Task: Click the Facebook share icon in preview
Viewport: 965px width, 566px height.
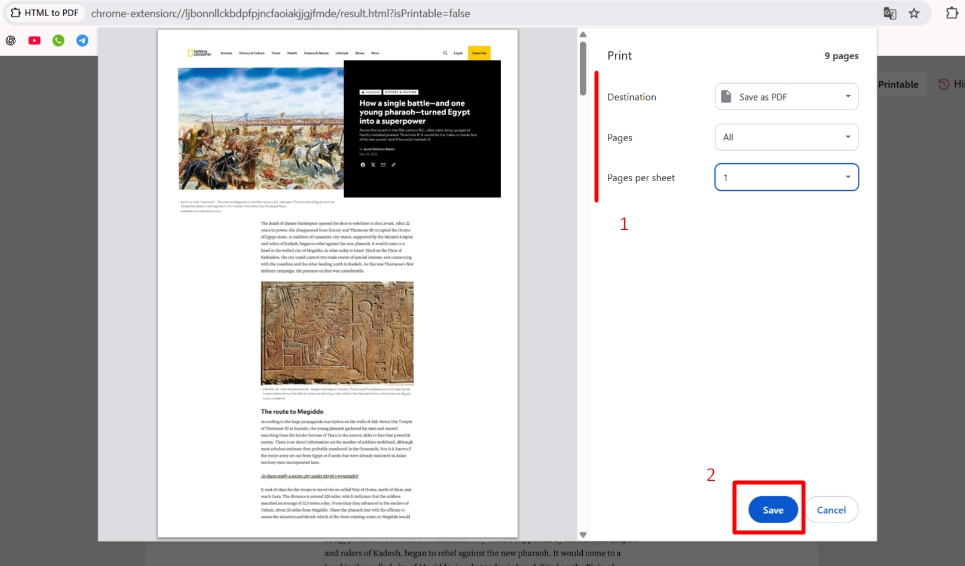Action: tap(362, 165)
